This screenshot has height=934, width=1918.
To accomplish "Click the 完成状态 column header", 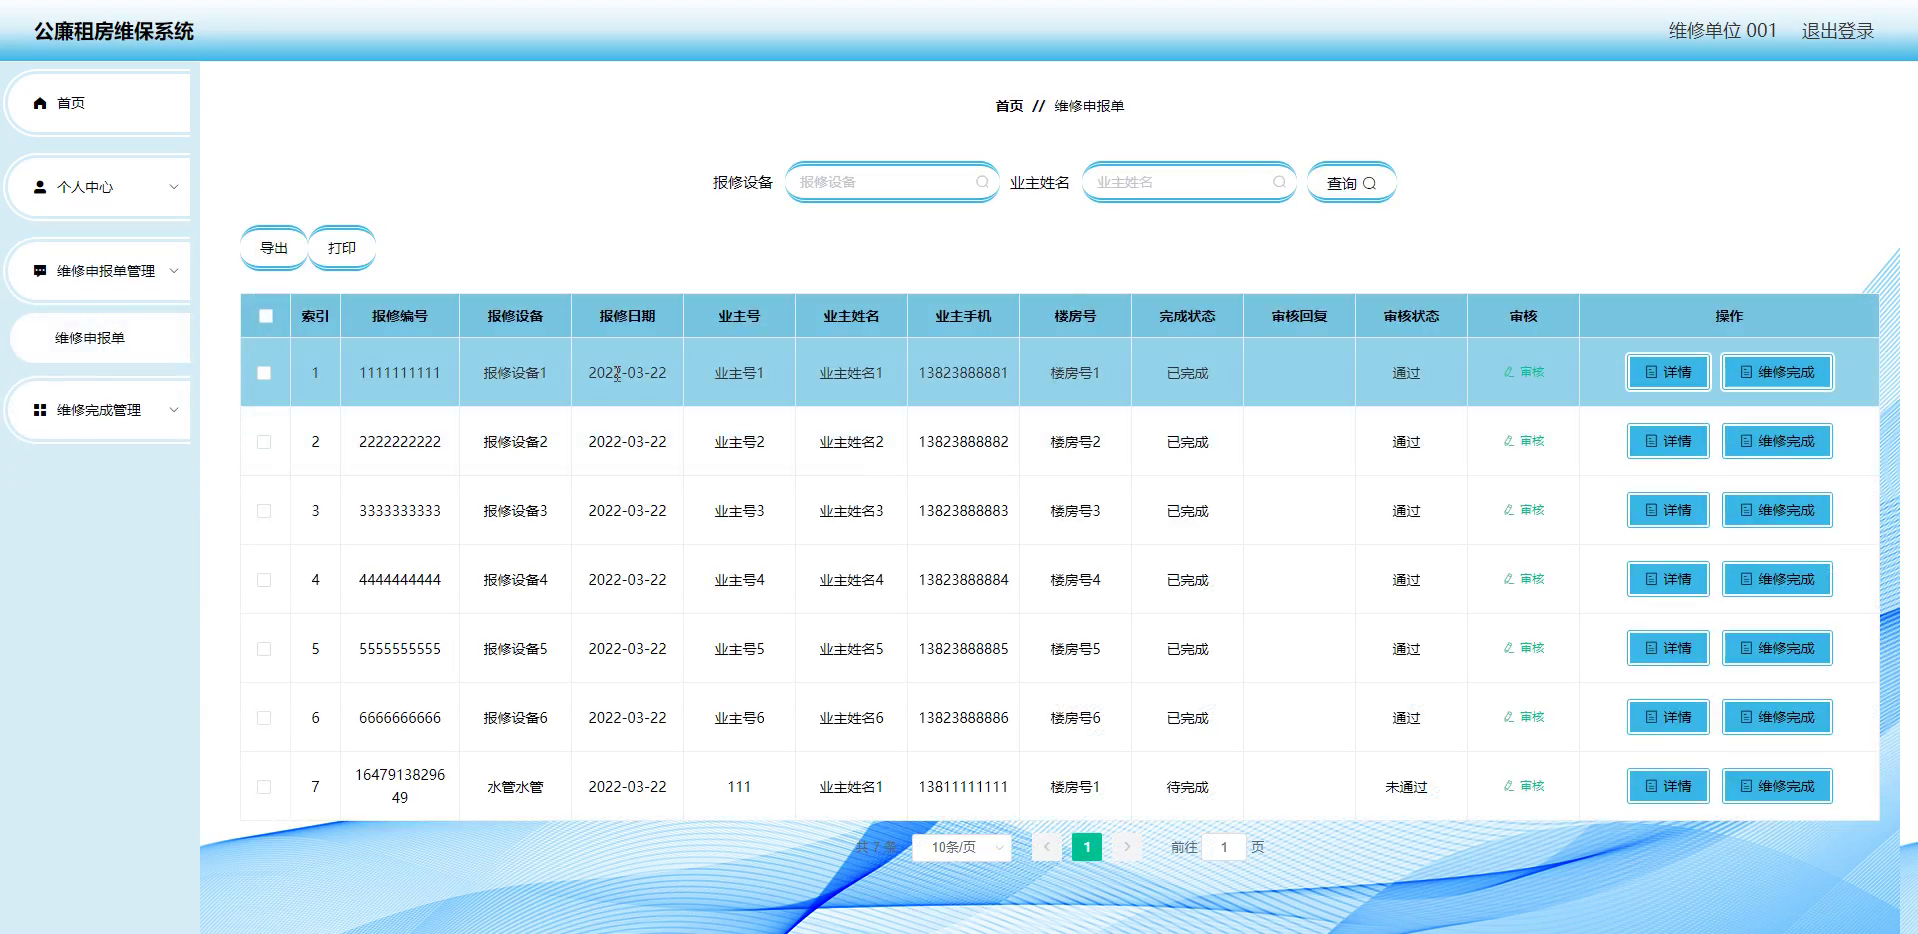I will [x=1188, y=316].
